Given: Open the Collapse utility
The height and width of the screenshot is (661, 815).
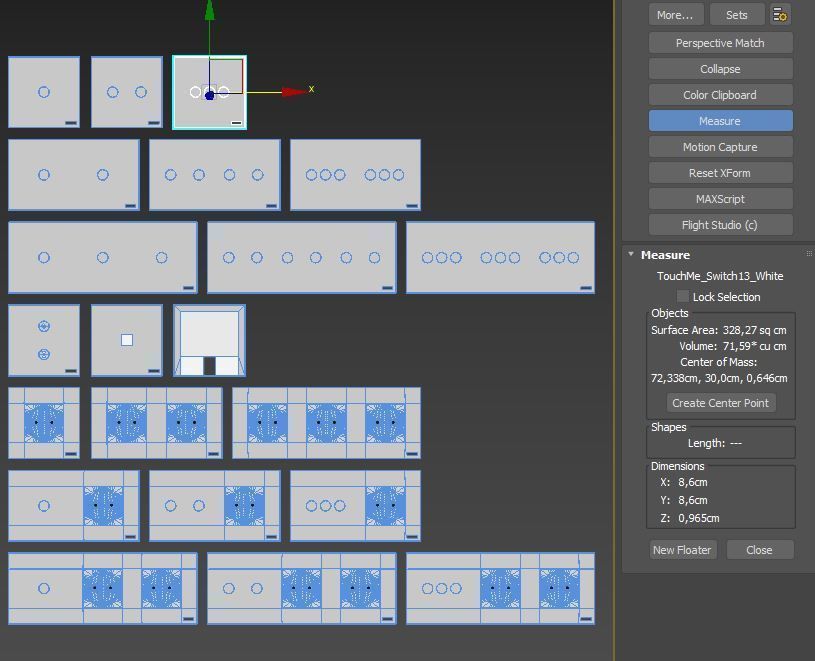Looking at the screenshot, I should [720, 69].
